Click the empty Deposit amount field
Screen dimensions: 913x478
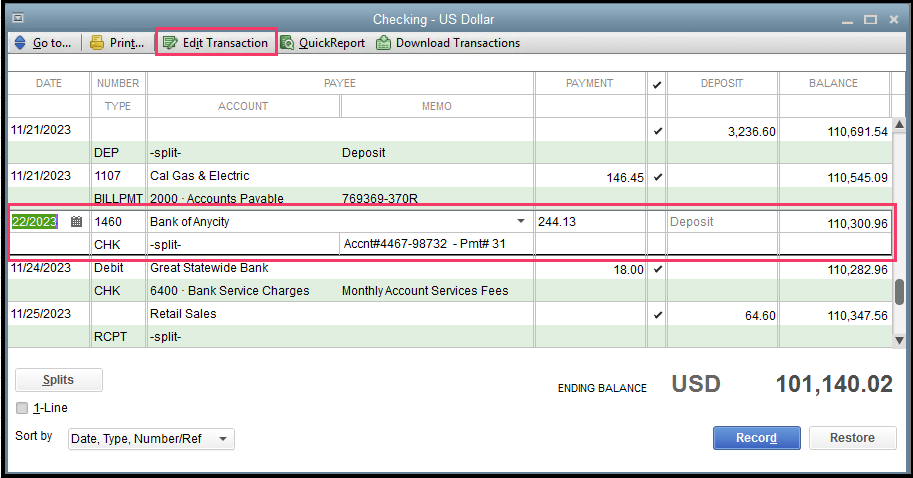722,222
